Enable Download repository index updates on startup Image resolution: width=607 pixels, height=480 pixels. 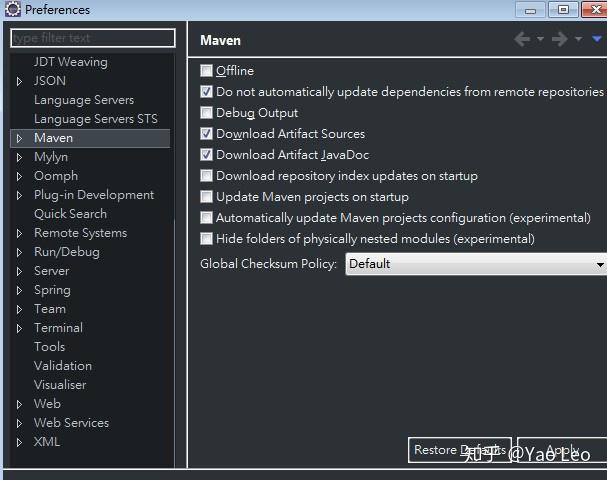(206, 176)
